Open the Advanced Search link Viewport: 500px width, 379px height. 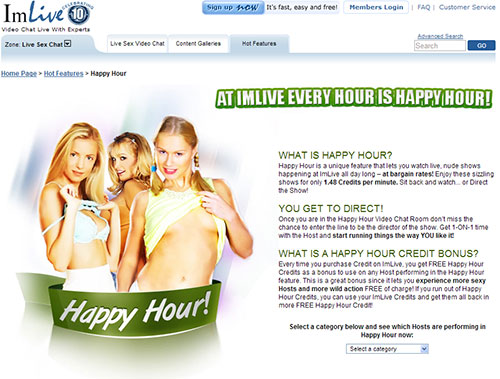(x=440, y=36)
